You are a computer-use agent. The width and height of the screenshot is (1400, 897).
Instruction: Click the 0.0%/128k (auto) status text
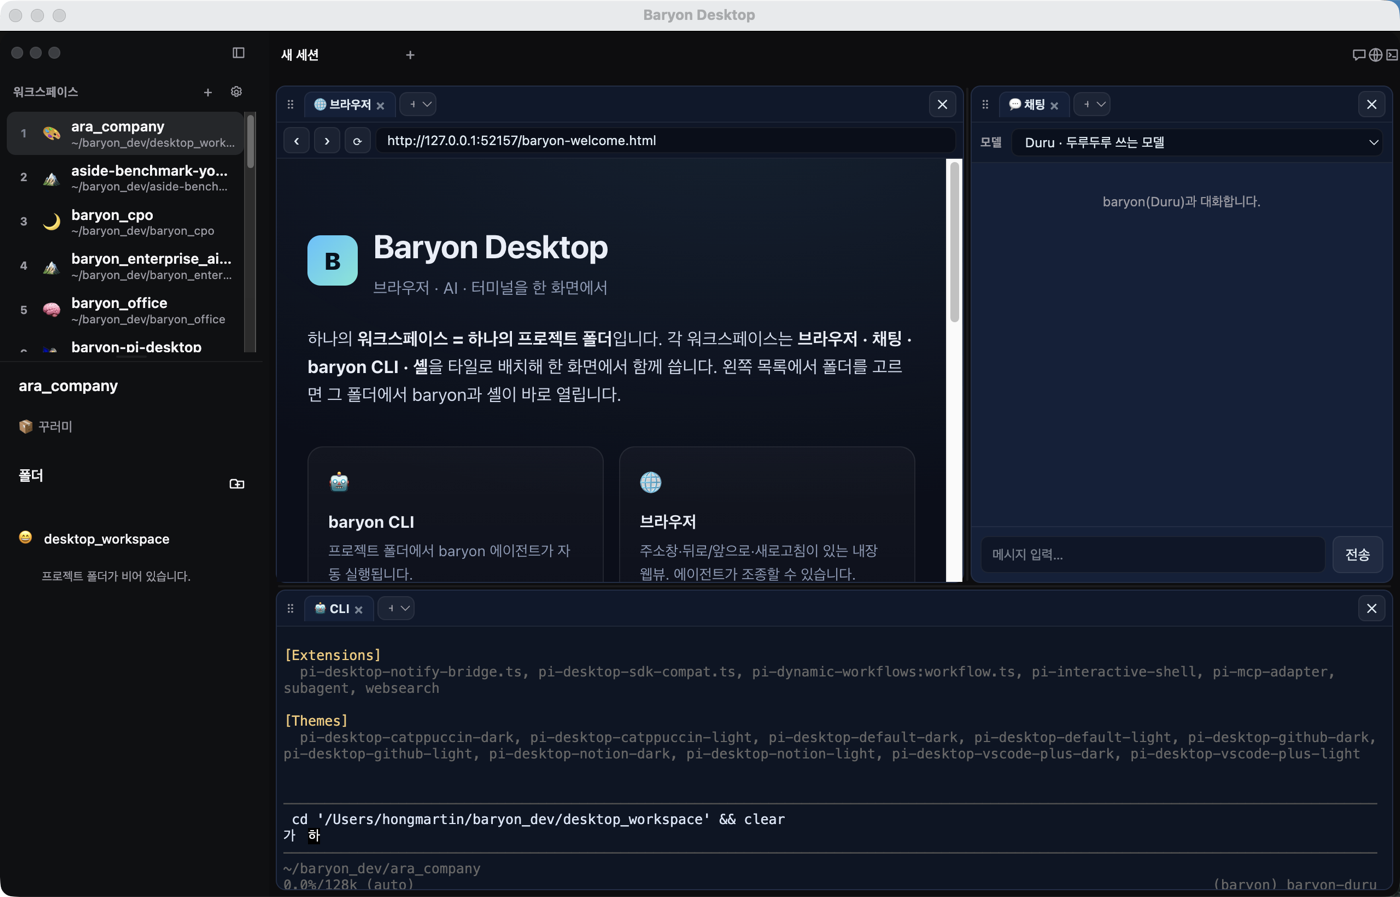click(x=348, y=885)
